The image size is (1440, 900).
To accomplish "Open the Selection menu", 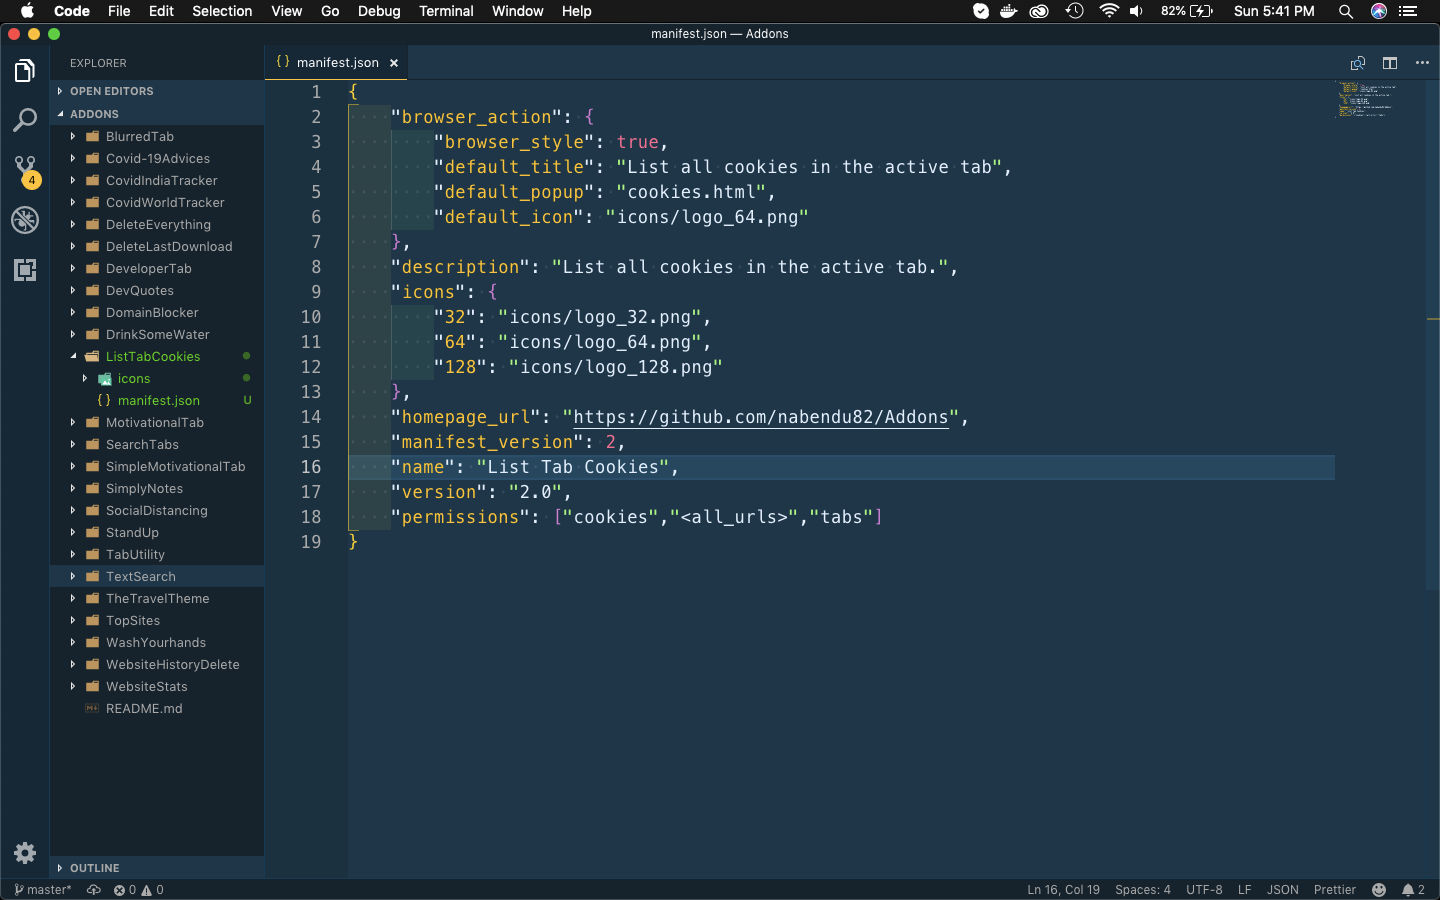I will point(222,11).
